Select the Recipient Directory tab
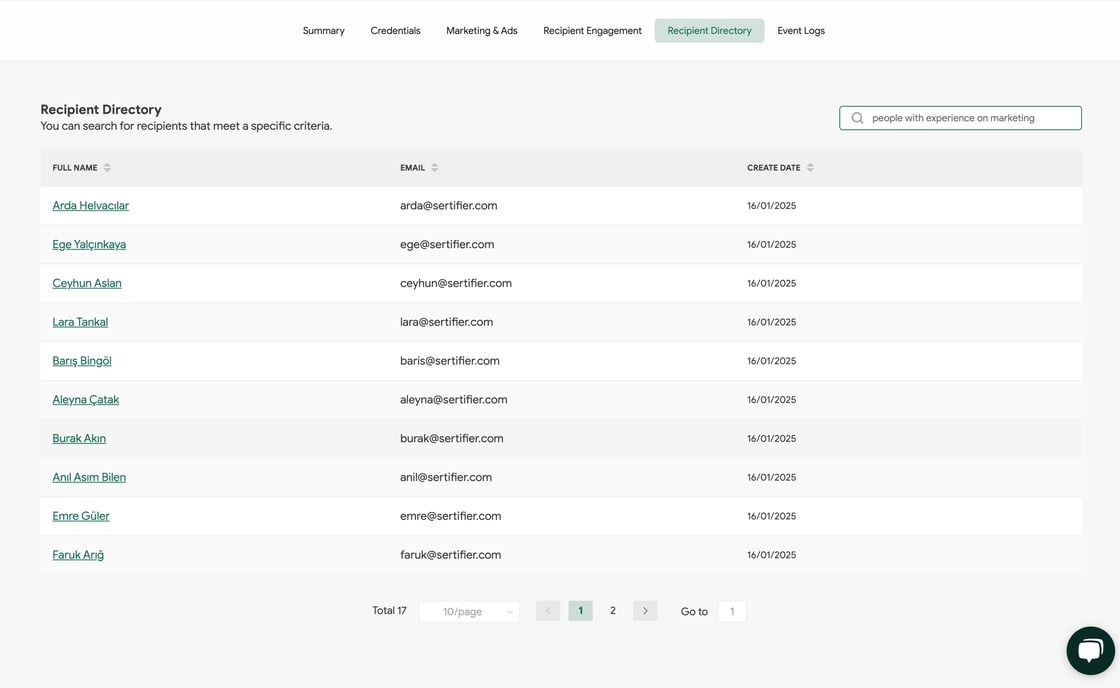The height and width of the screenshot is (688, 1120). (709, 31)
